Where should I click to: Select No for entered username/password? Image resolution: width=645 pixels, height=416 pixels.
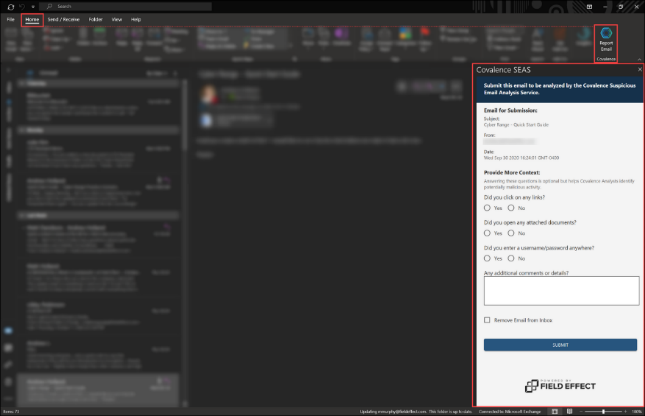(x=511, y=258)
